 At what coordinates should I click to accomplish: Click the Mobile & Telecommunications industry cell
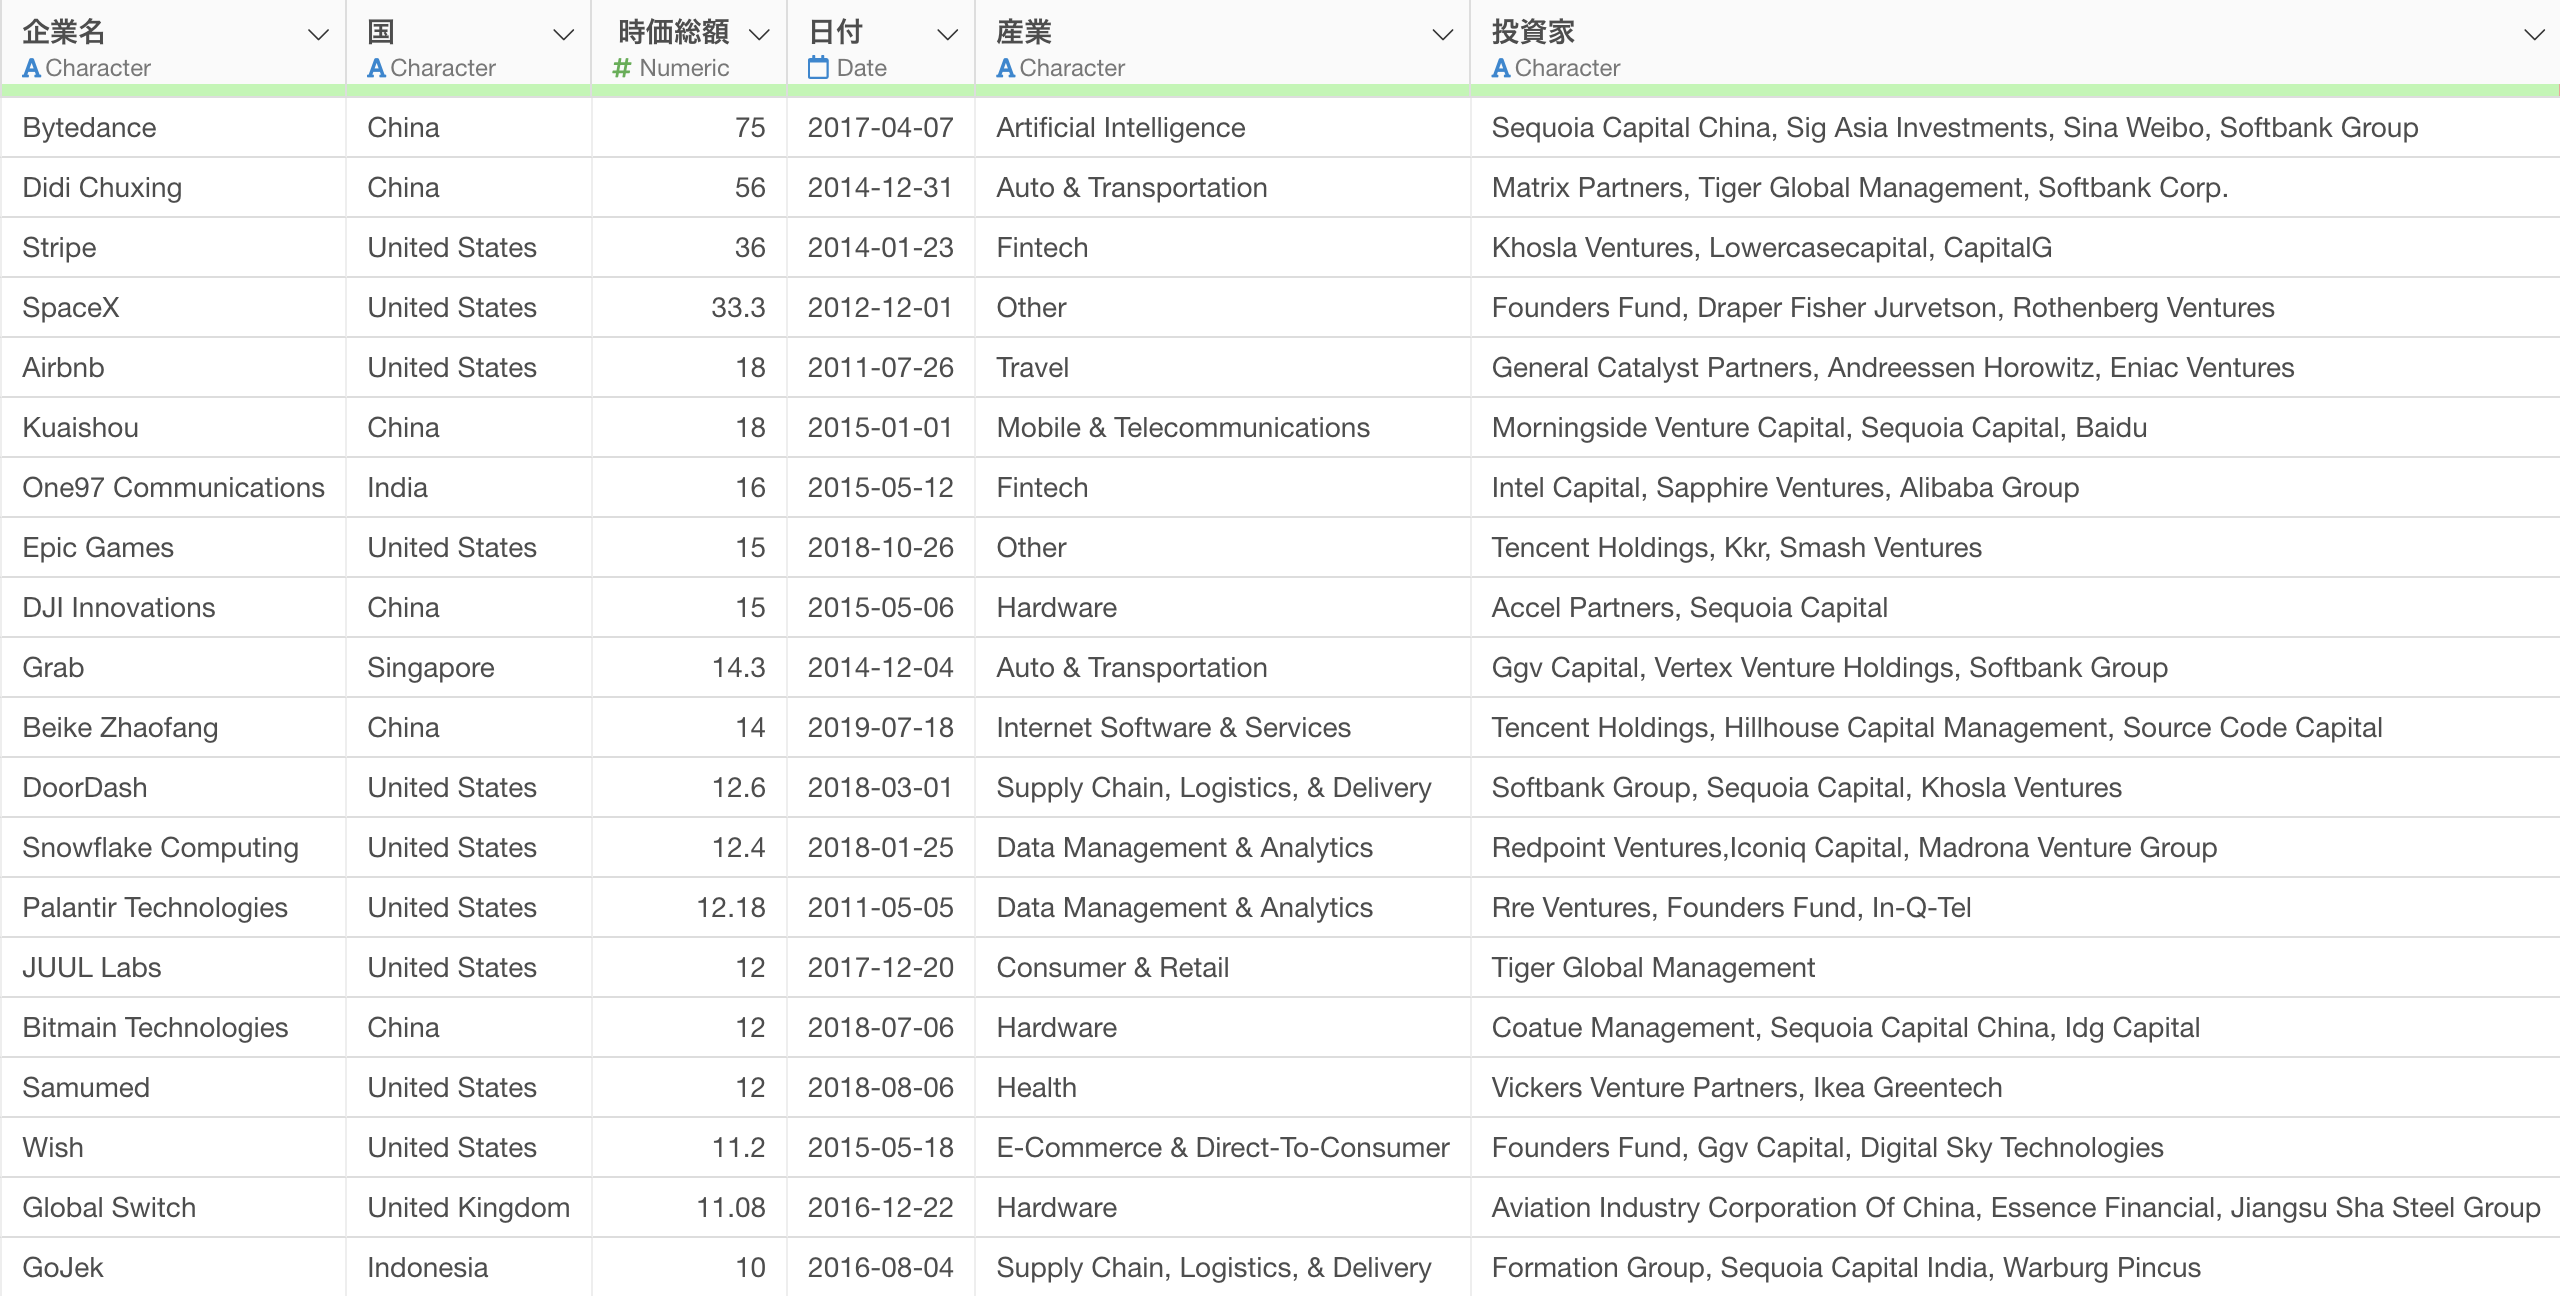click(1223, 428)
